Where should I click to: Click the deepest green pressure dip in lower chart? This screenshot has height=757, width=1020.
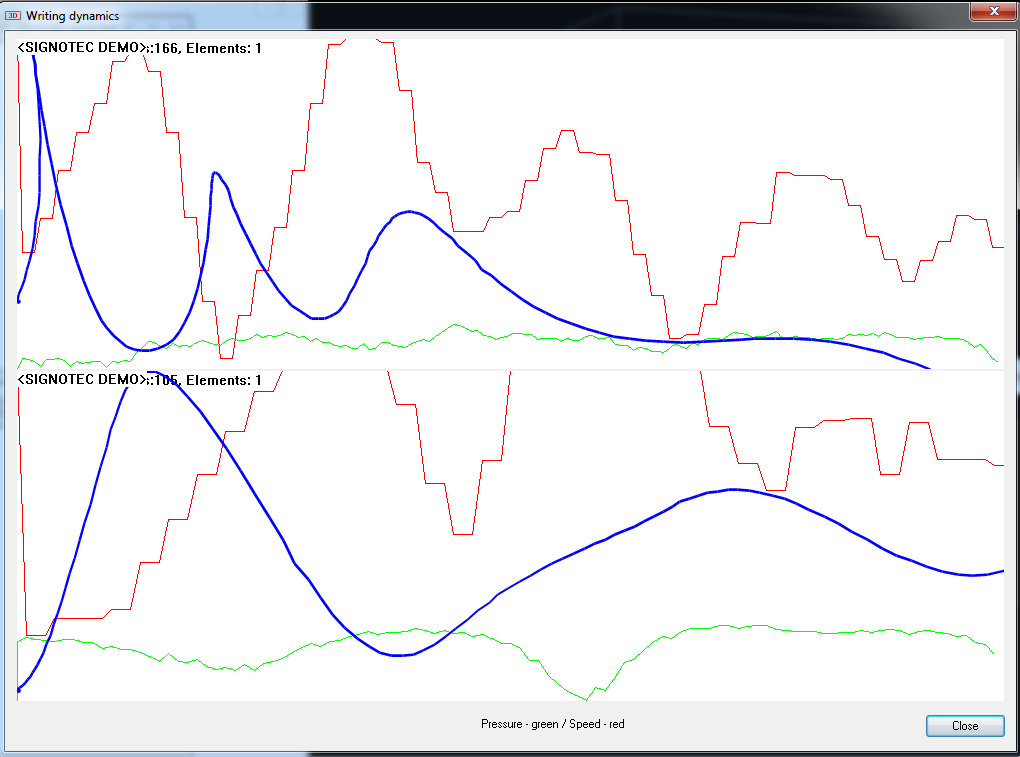[588, 698]
